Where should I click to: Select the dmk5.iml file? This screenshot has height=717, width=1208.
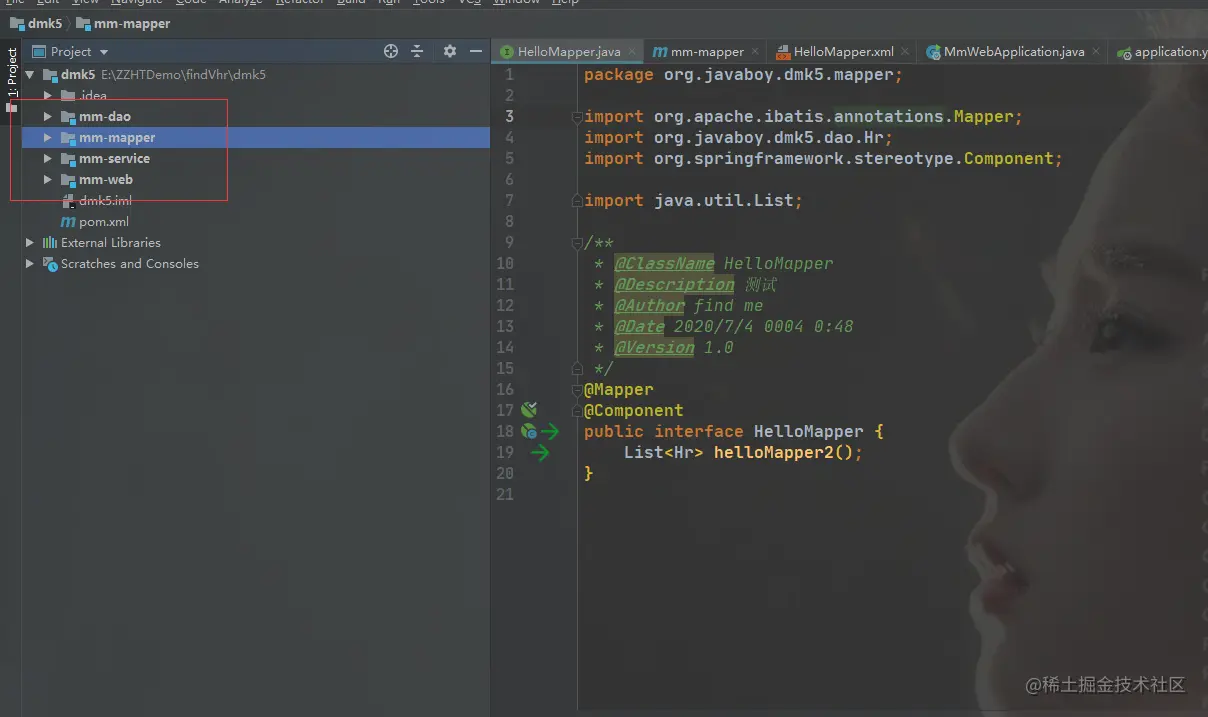tap(105, 201)
